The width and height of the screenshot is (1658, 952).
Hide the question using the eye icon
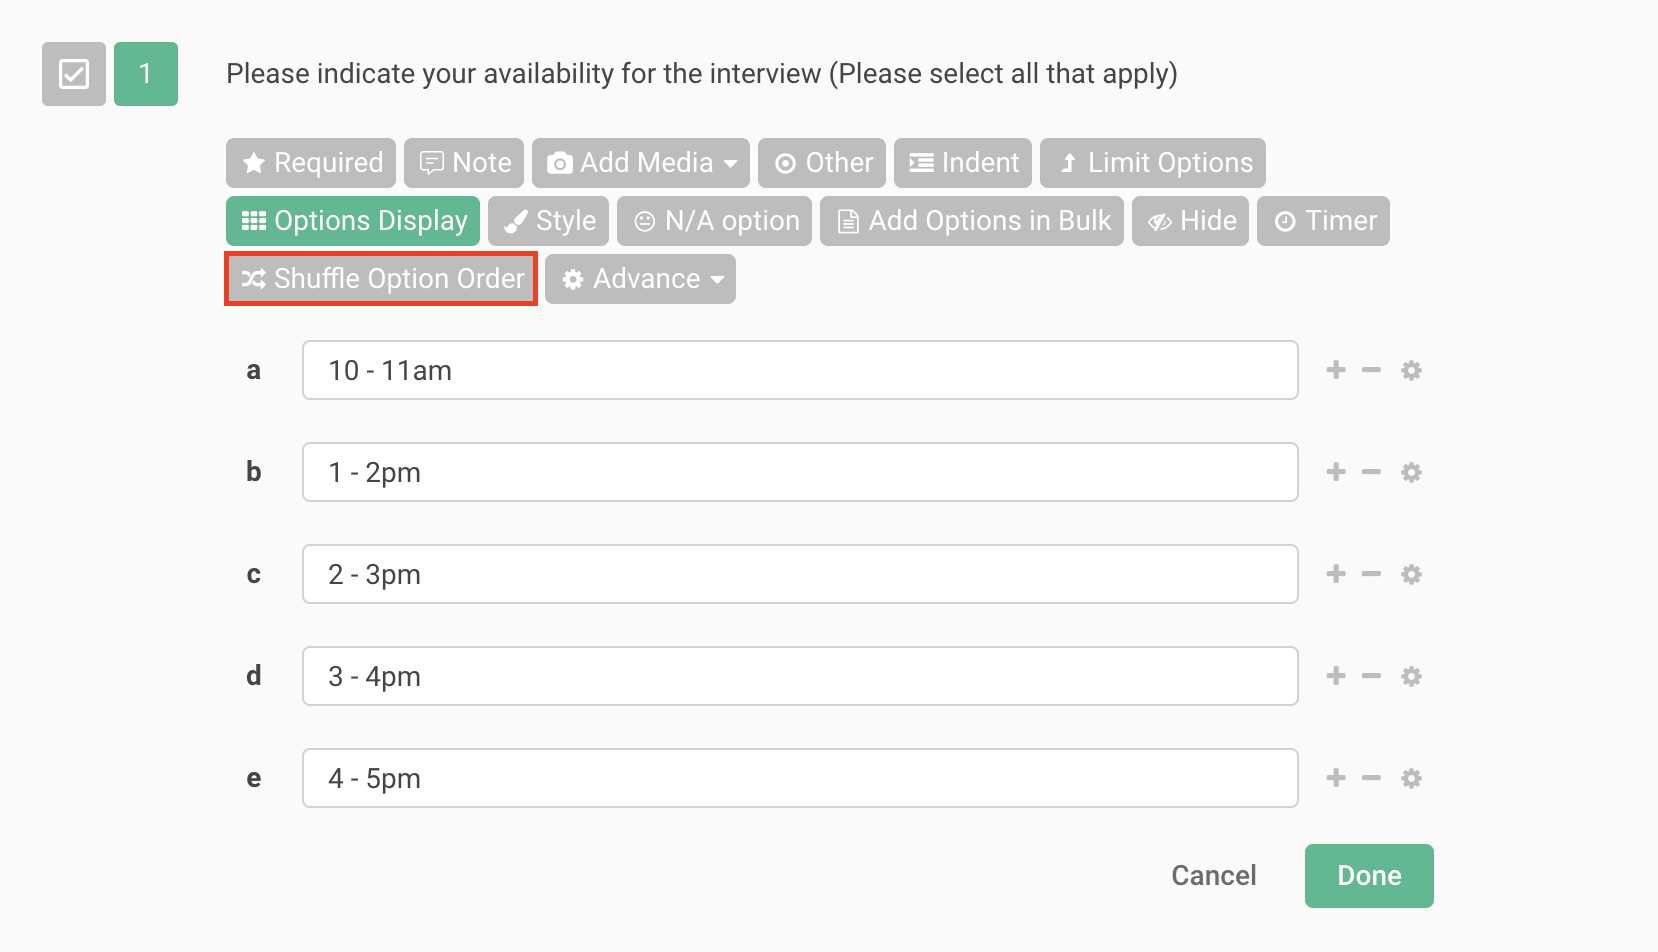(x=1160, y=220)
